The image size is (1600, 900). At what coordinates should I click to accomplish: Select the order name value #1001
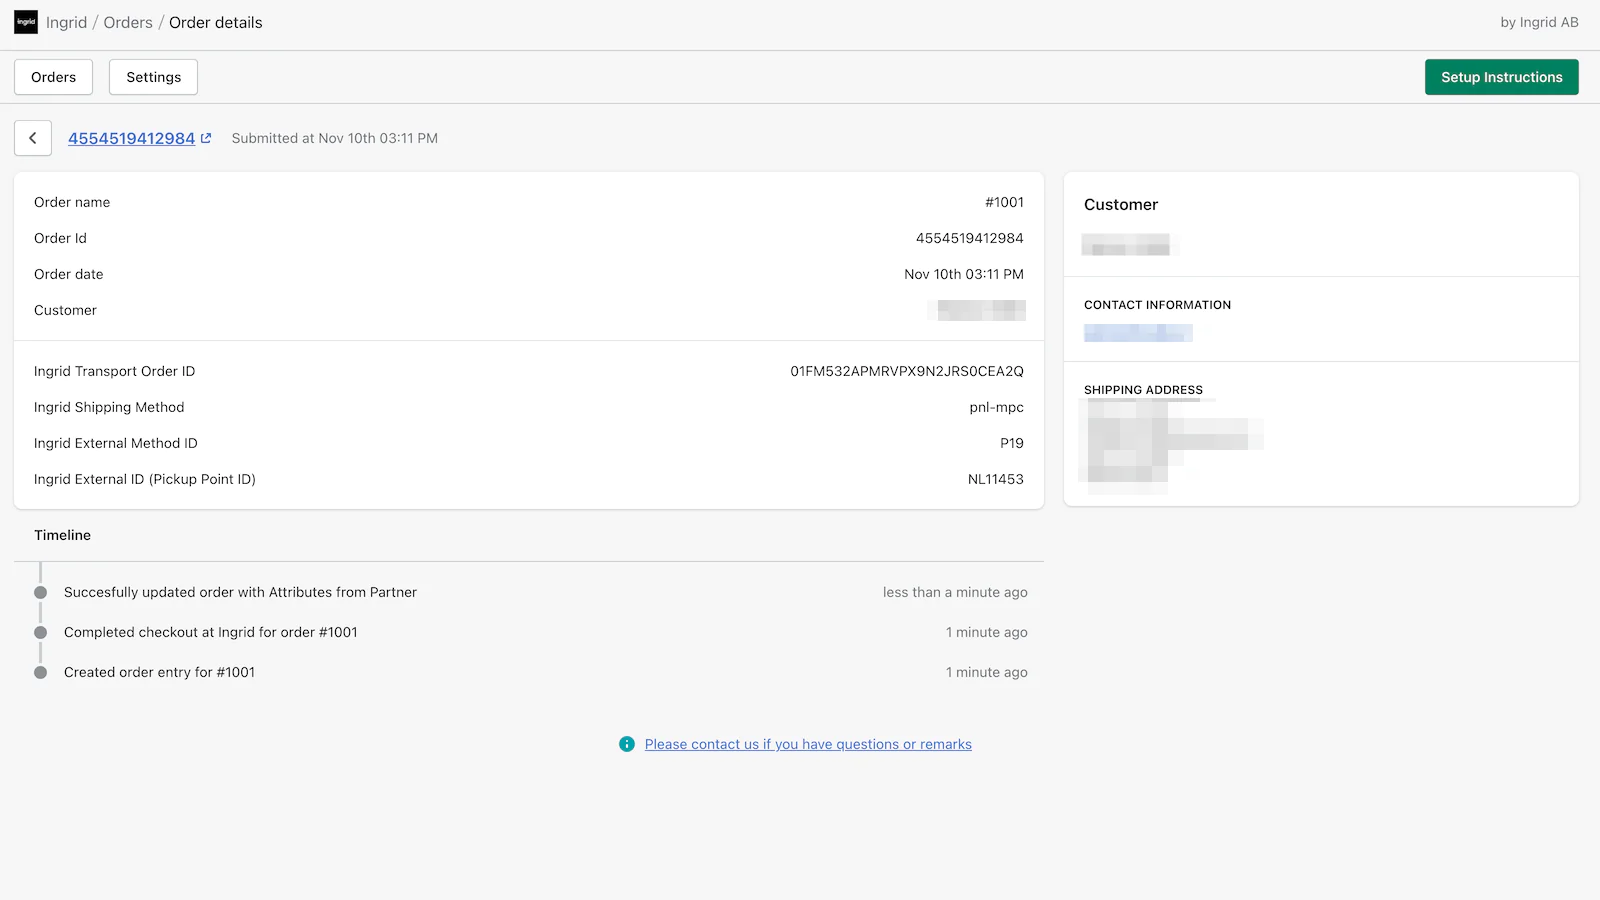1004,202
